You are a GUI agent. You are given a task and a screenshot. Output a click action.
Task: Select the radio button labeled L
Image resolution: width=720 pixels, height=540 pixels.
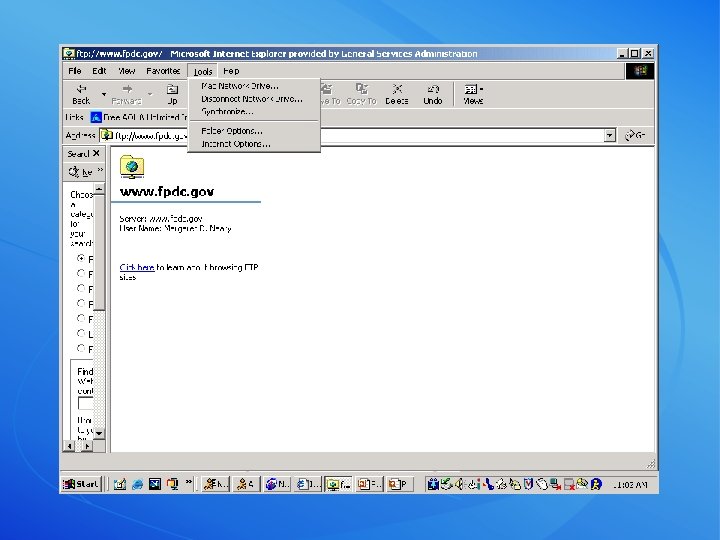[x=81, y=333]
